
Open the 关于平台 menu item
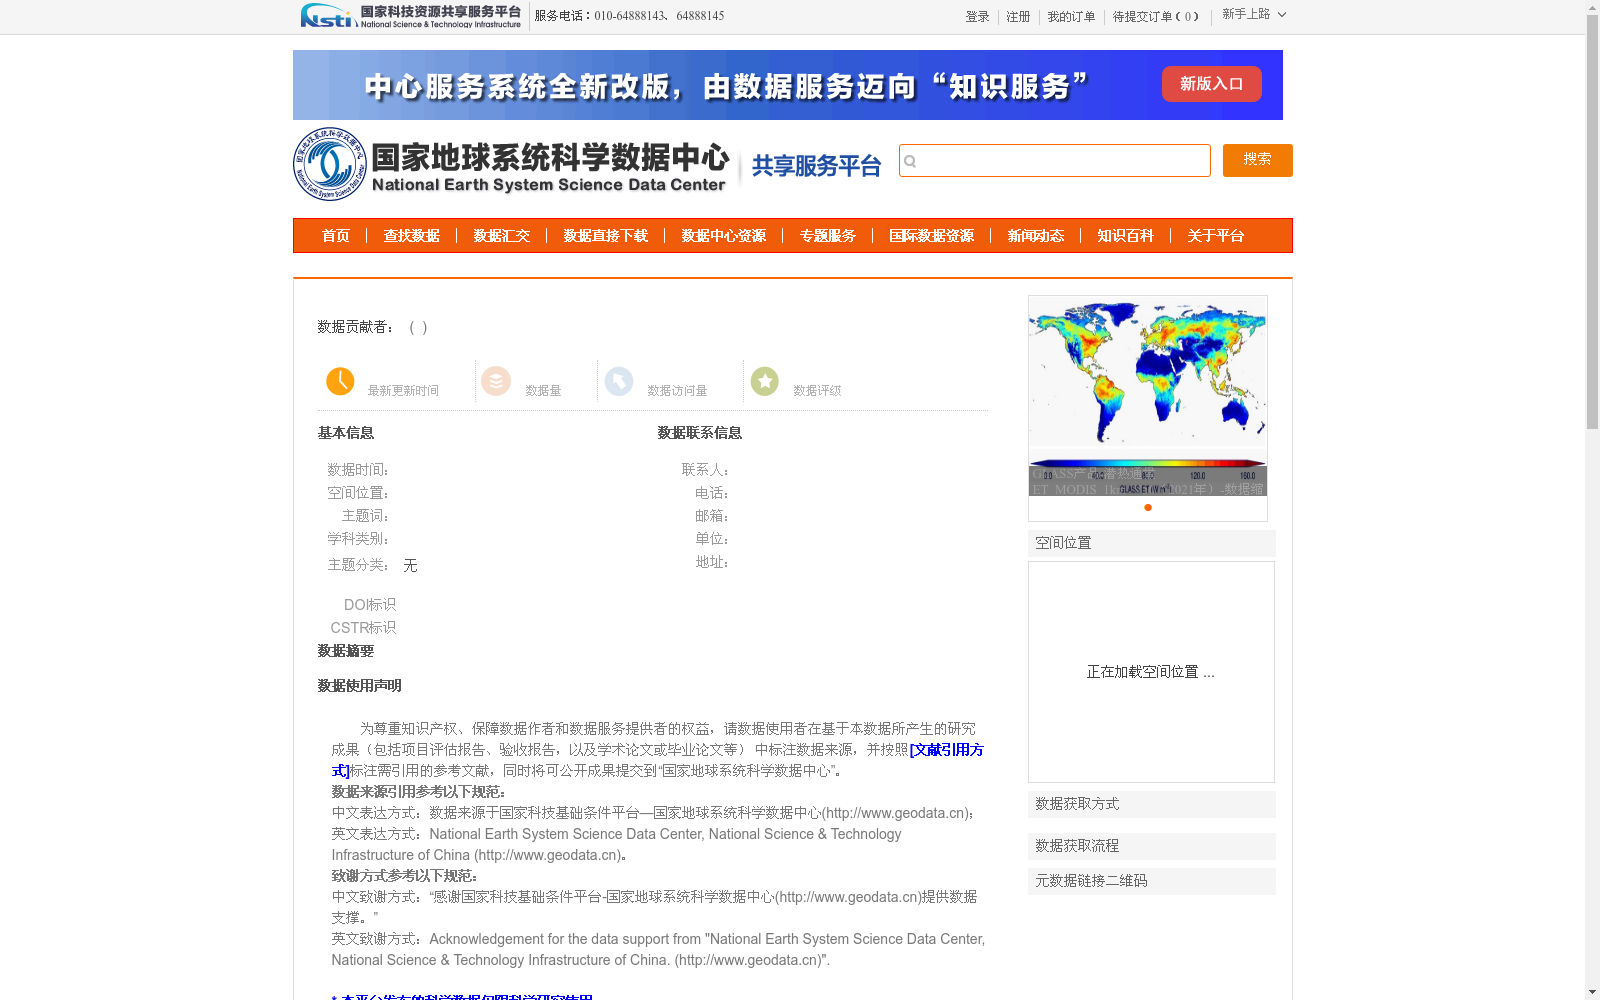[x=1216, y=236]
